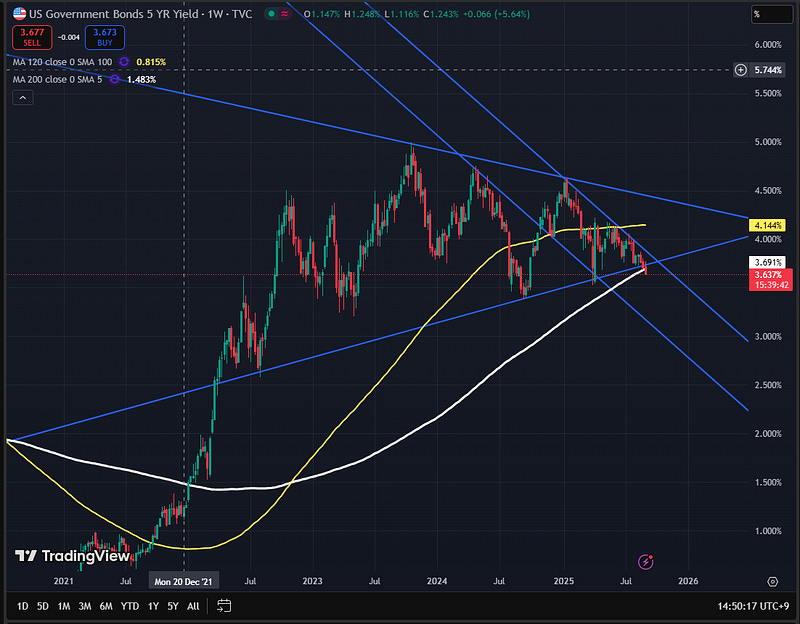Click the purple loading icon beside MA 200
Screen dimensions: 800x624
point(114,79)
